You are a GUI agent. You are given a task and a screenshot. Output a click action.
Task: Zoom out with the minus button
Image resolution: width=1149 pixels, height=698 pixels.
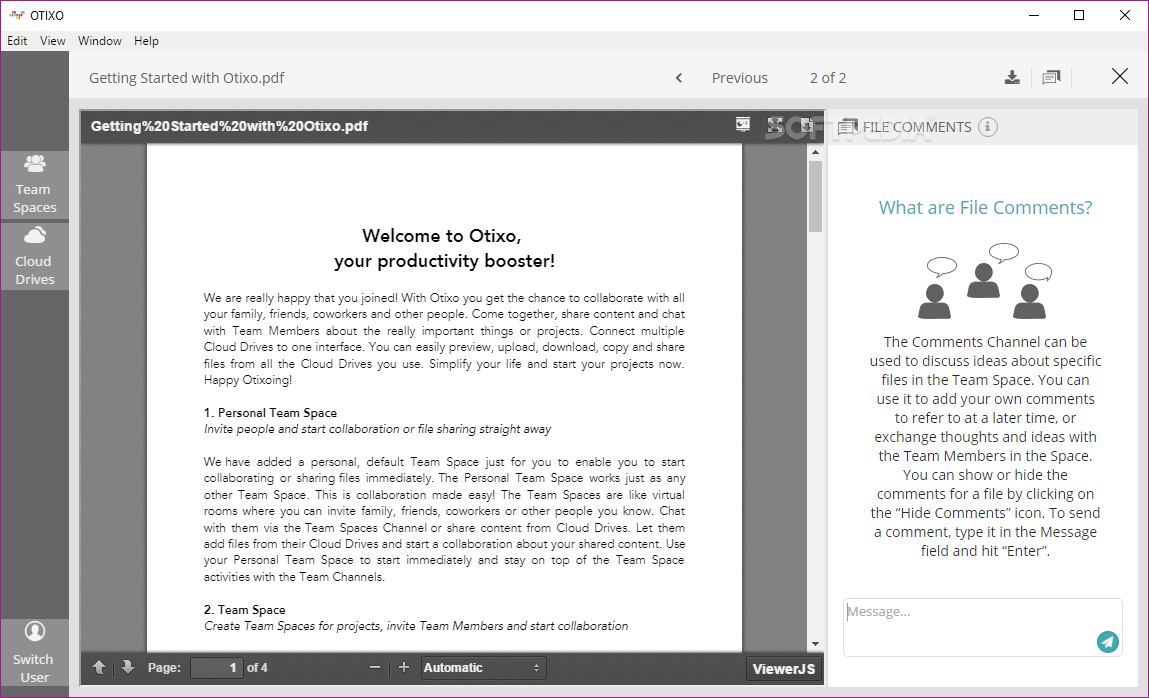[374, 667]
